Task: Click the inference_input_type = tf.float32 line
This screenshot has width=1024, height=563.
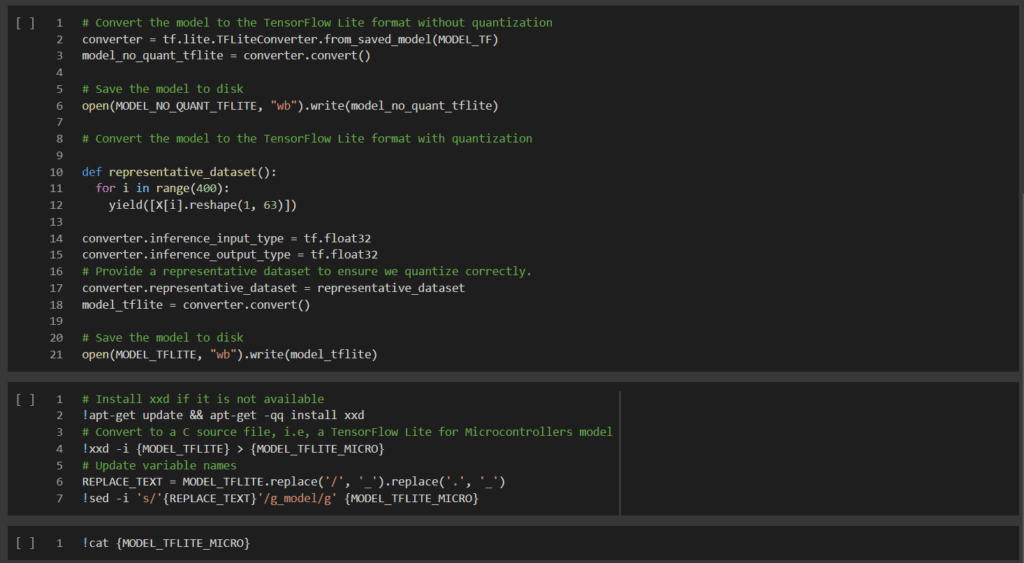Action: click(226, 238)
